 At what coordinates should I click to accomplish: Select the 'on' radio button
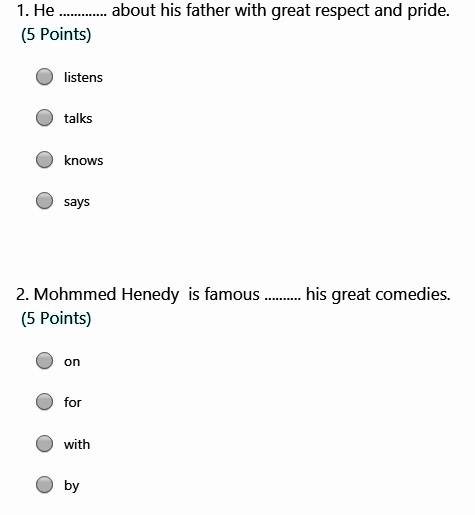(44, 361)
